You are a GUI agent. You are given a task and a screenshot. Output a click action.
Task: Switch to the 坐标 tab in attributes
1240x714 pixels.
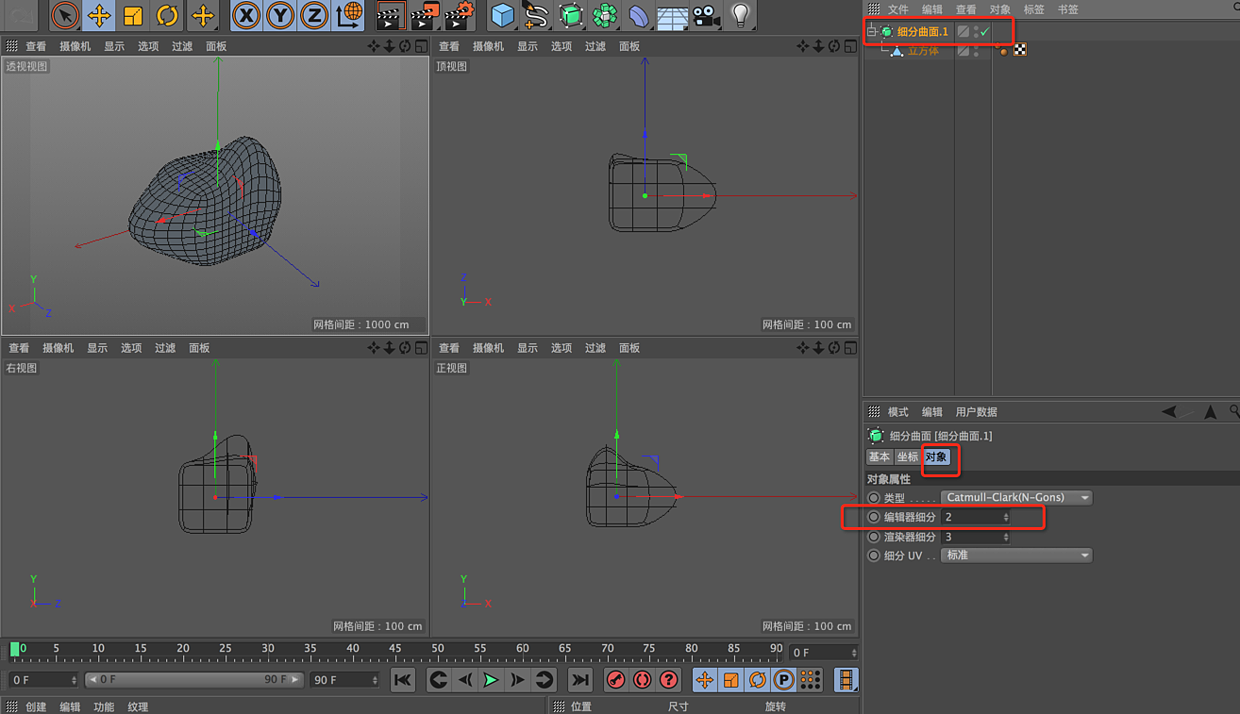[x=906, y=457]
